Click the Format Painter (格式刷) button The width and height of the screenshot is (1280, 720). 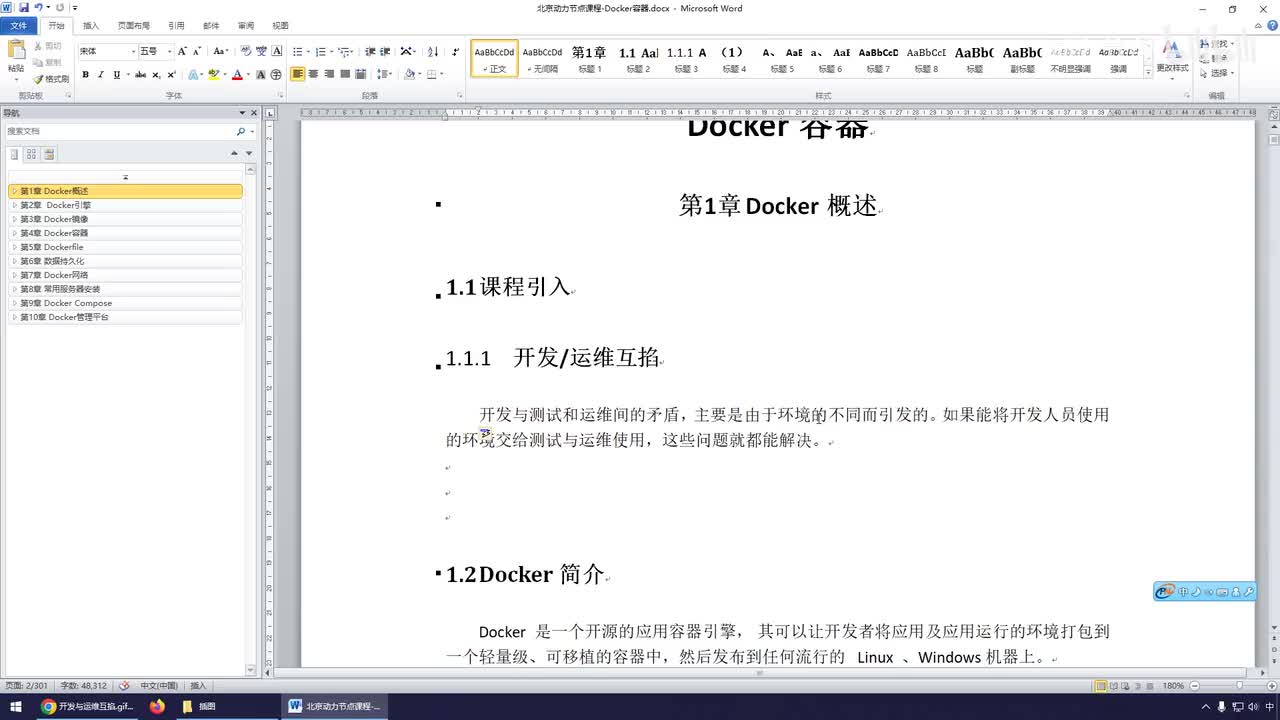pyautogui.click(x=51, y=79)
